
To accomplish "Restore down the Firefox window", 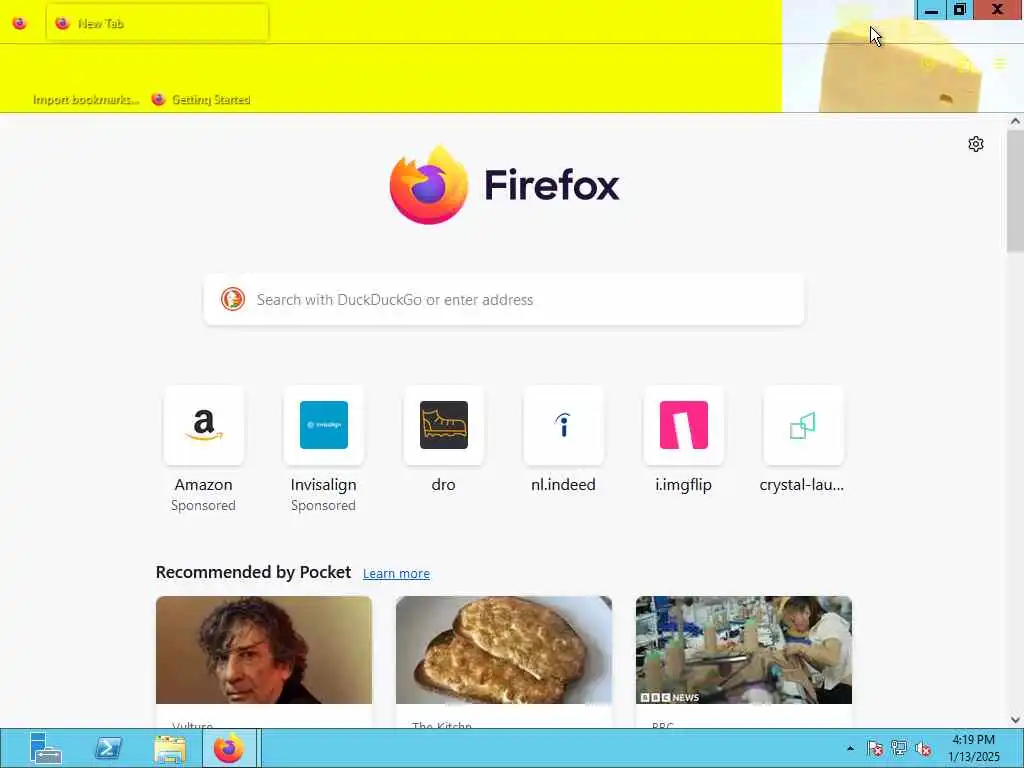I will [959, 10].
